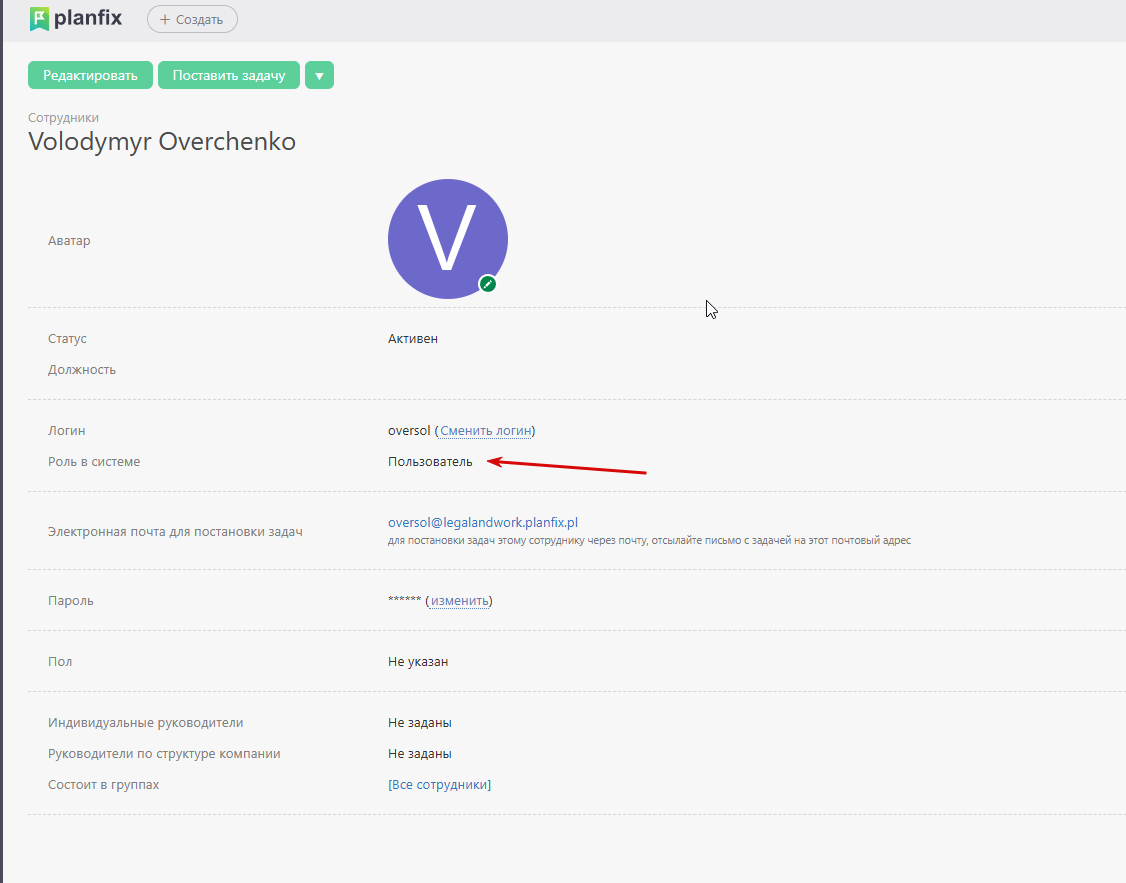The width and height of the screenshot is (1126, 883).
Task: Click the Аватар label
Action: click(69, 240)
